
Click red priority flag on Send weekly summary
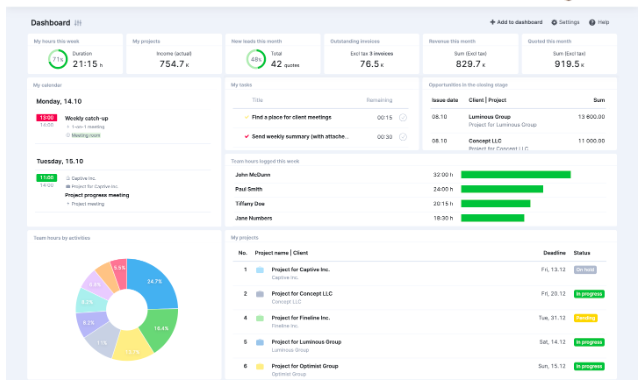point(247,137)
